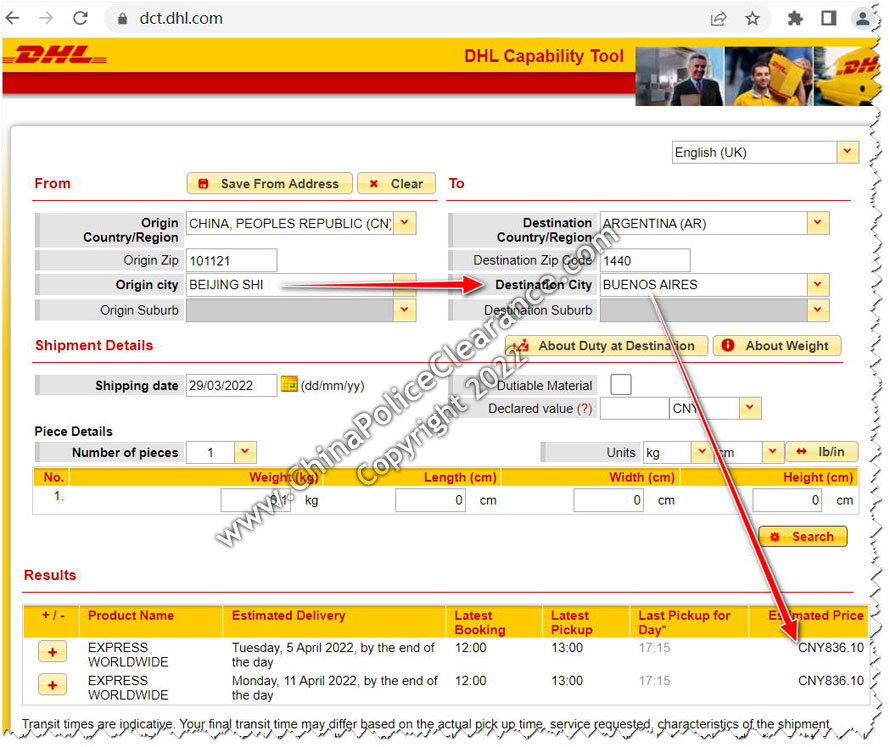
Task: Click Save From Address button
Action: [x=270, y=184]
